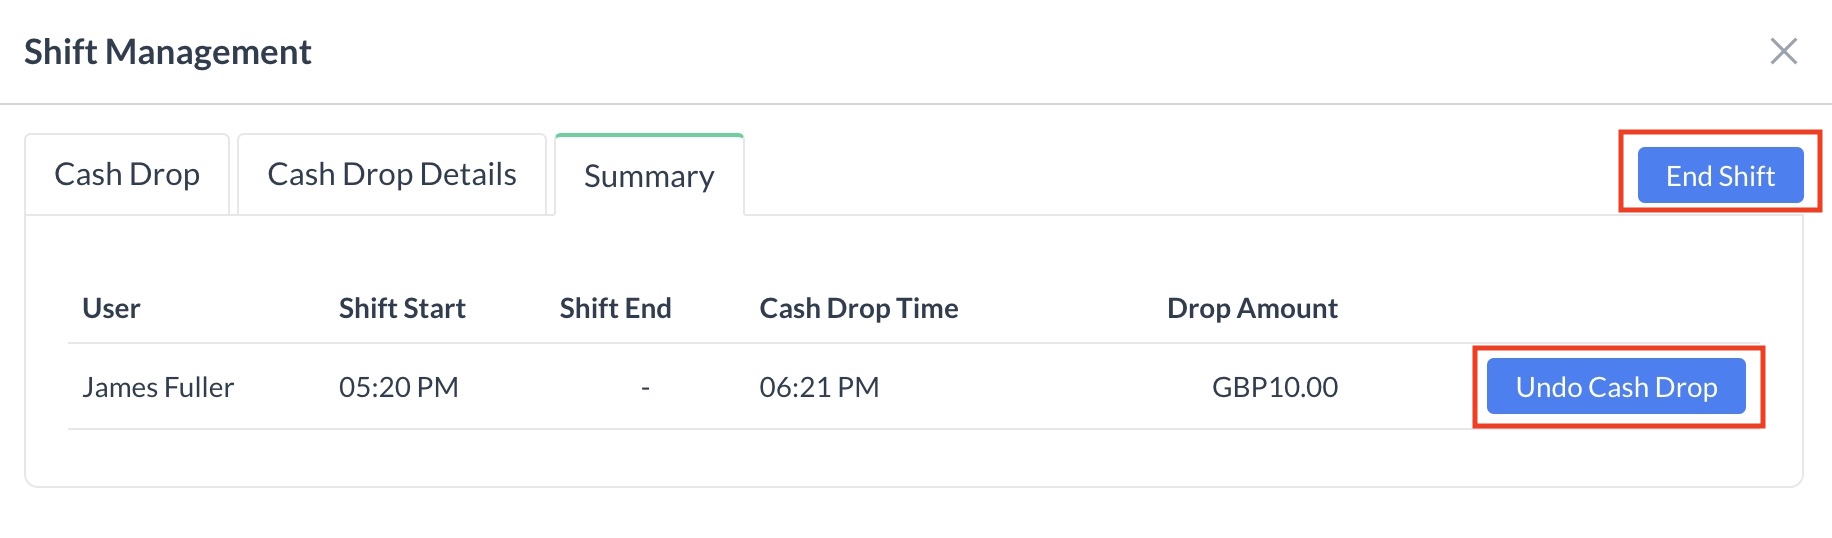Viewport: 1832px width, 538px height.
Task: Click the 06:21 PM cash drop time
Action: click(x=819, y=387)
